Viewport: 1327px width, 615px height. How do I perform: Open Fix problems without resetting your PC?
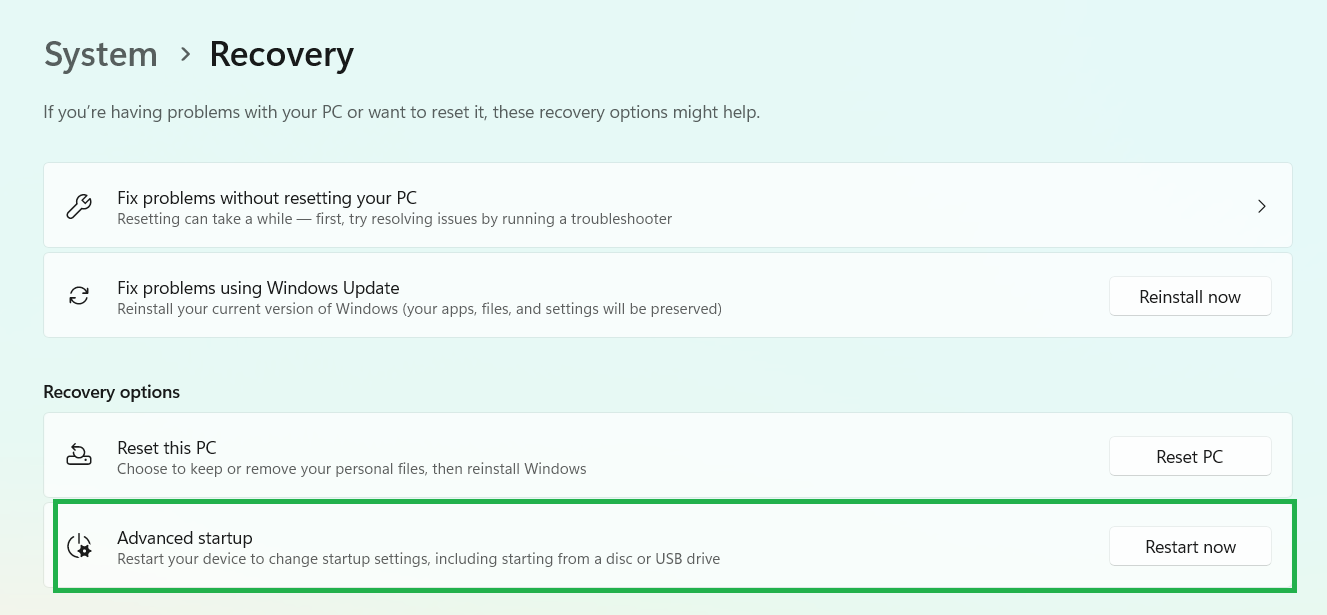click(267, 198)
